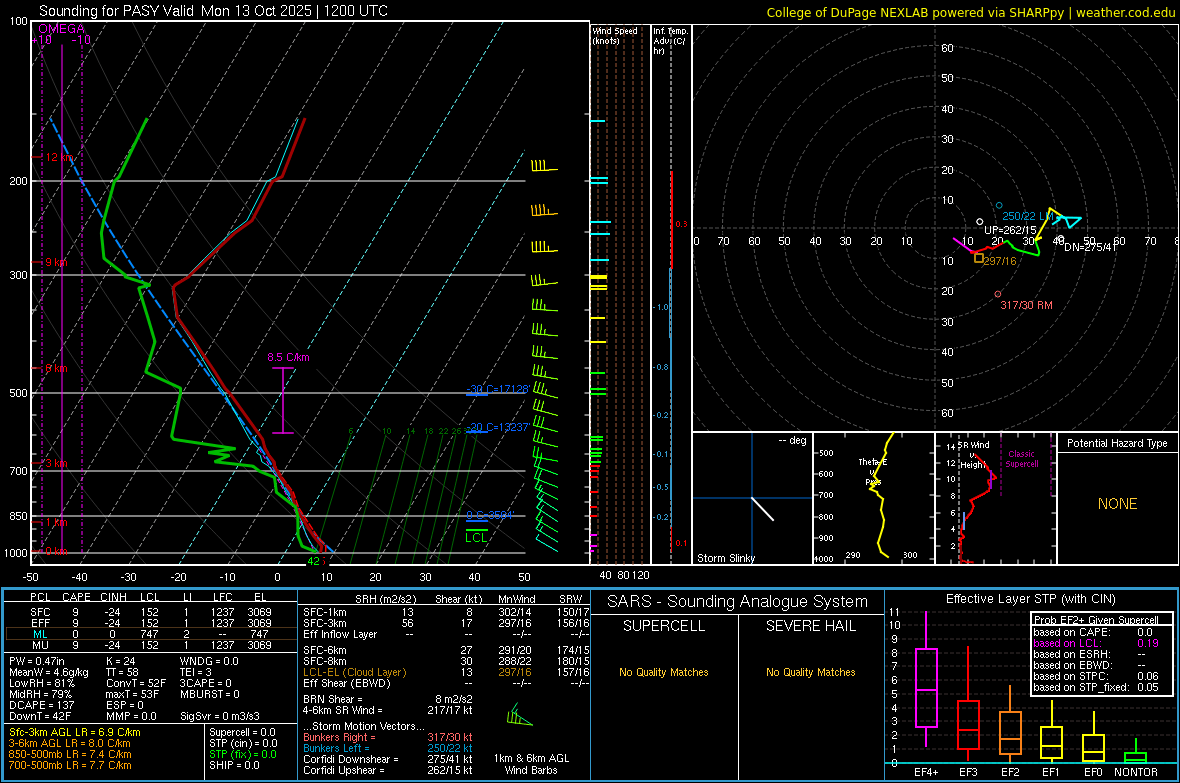Click the 'NONE' hazard type text
The width and height of the screenshot is (1180, 783).
[1117, 504]
